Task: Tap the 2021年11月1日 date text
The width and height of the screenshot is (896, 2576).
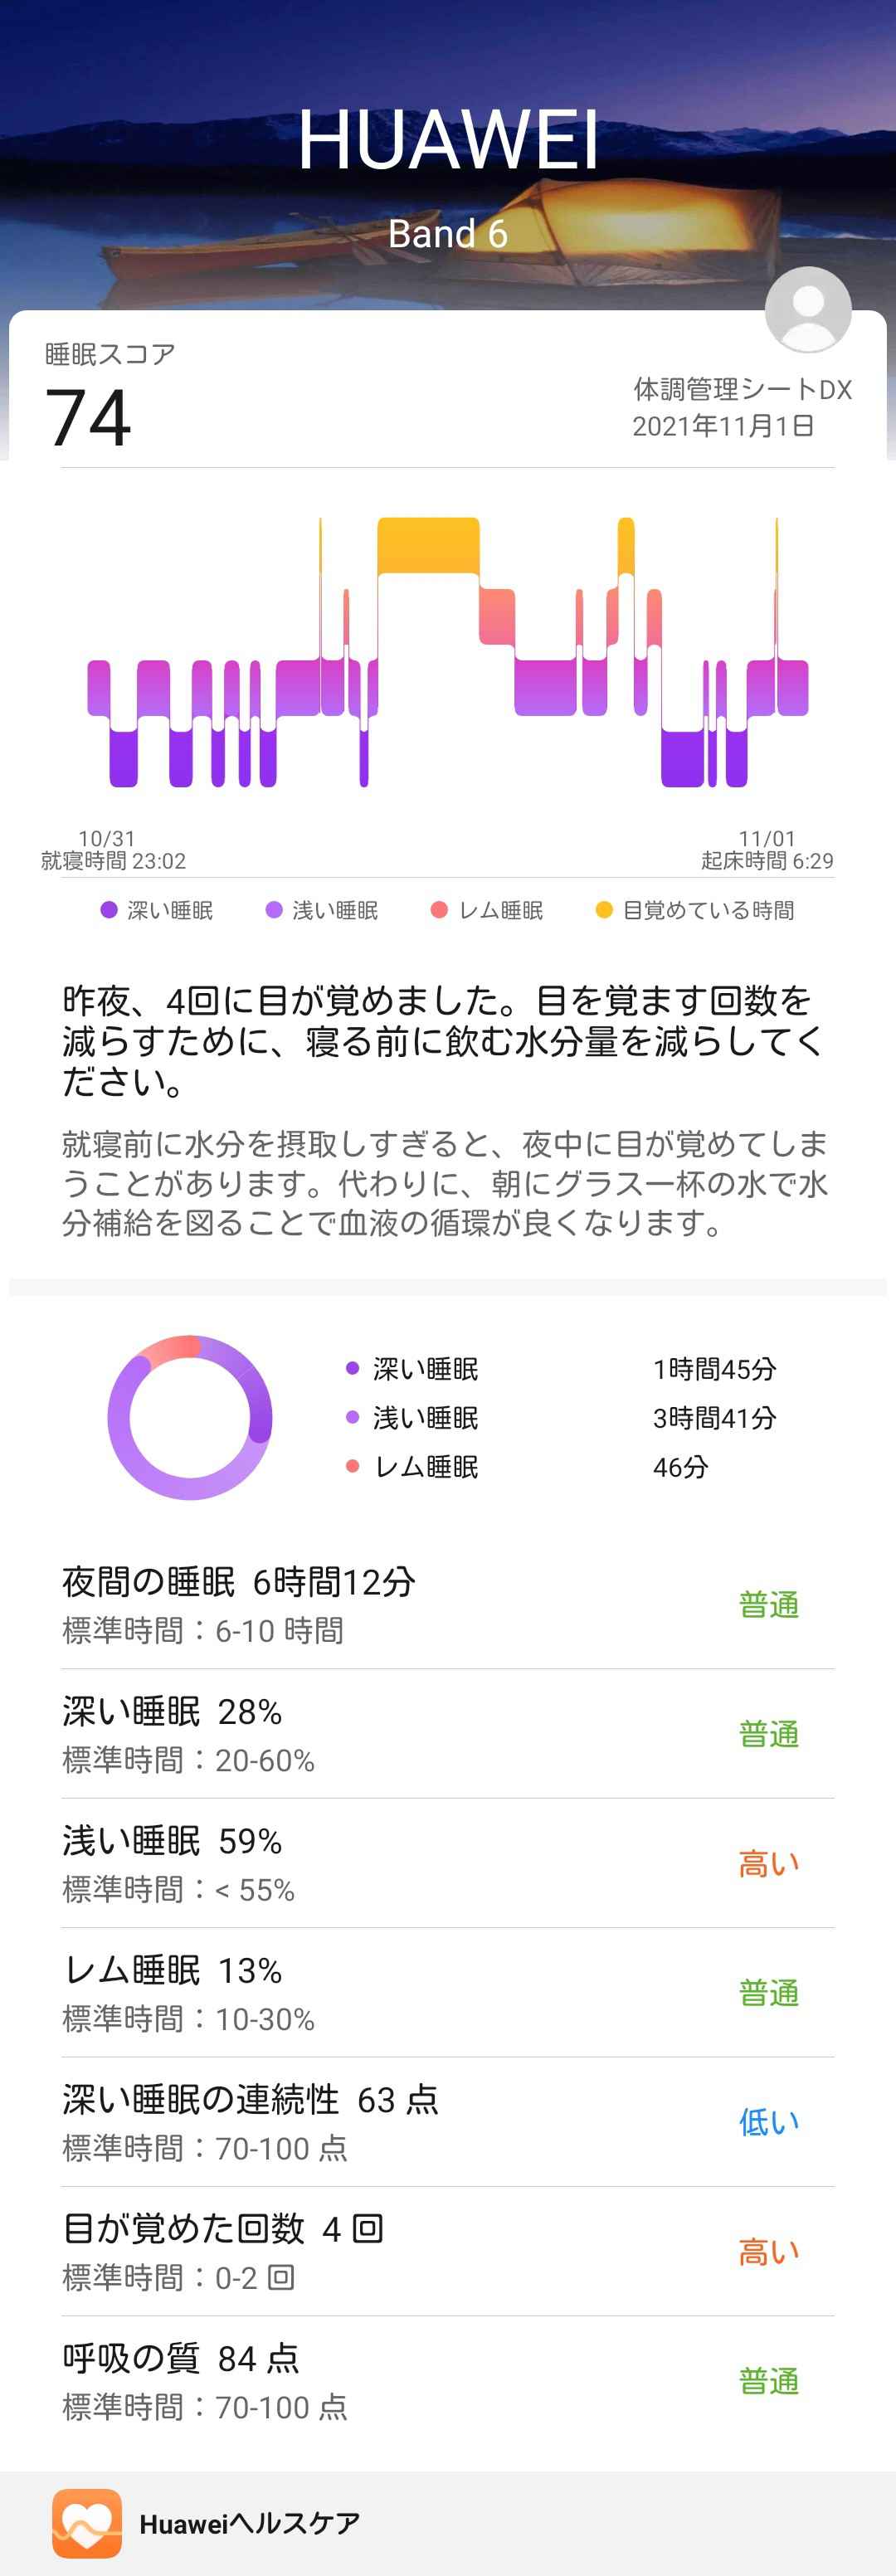Action: click(723, 426)
